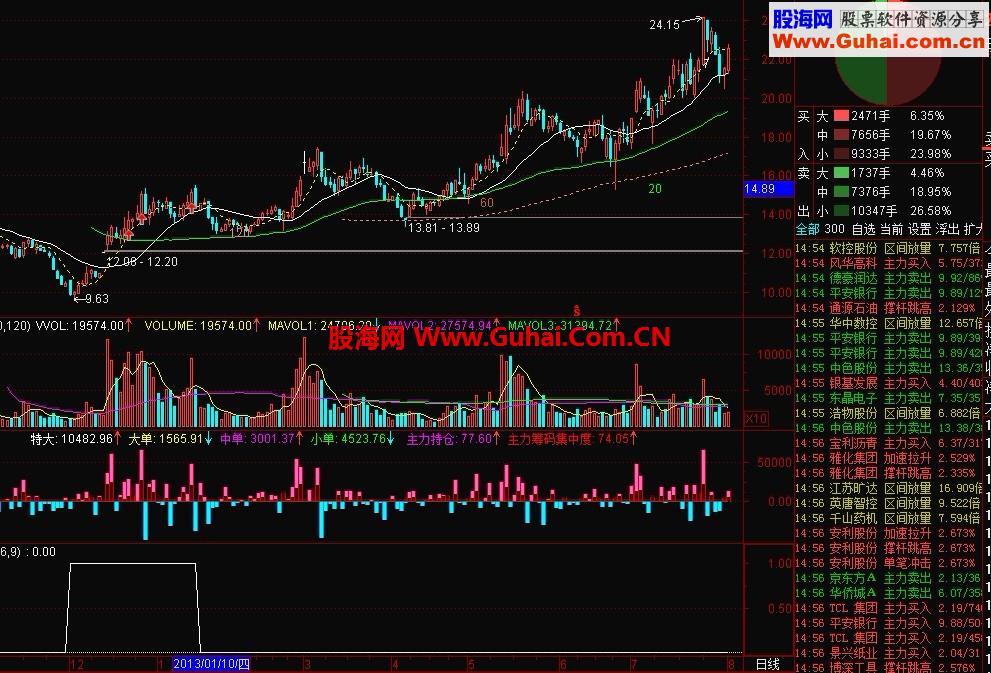
Task: Select 雅化集团 撑杆跳高 row
Action: [887, 473]
